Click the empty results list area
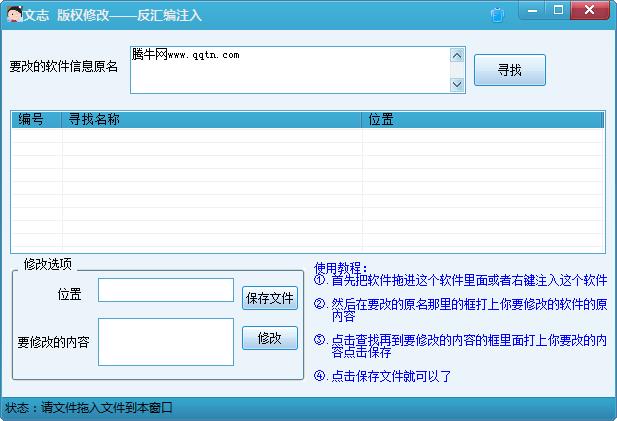This screenshot has width=617, height=421. tap(307, 190)
